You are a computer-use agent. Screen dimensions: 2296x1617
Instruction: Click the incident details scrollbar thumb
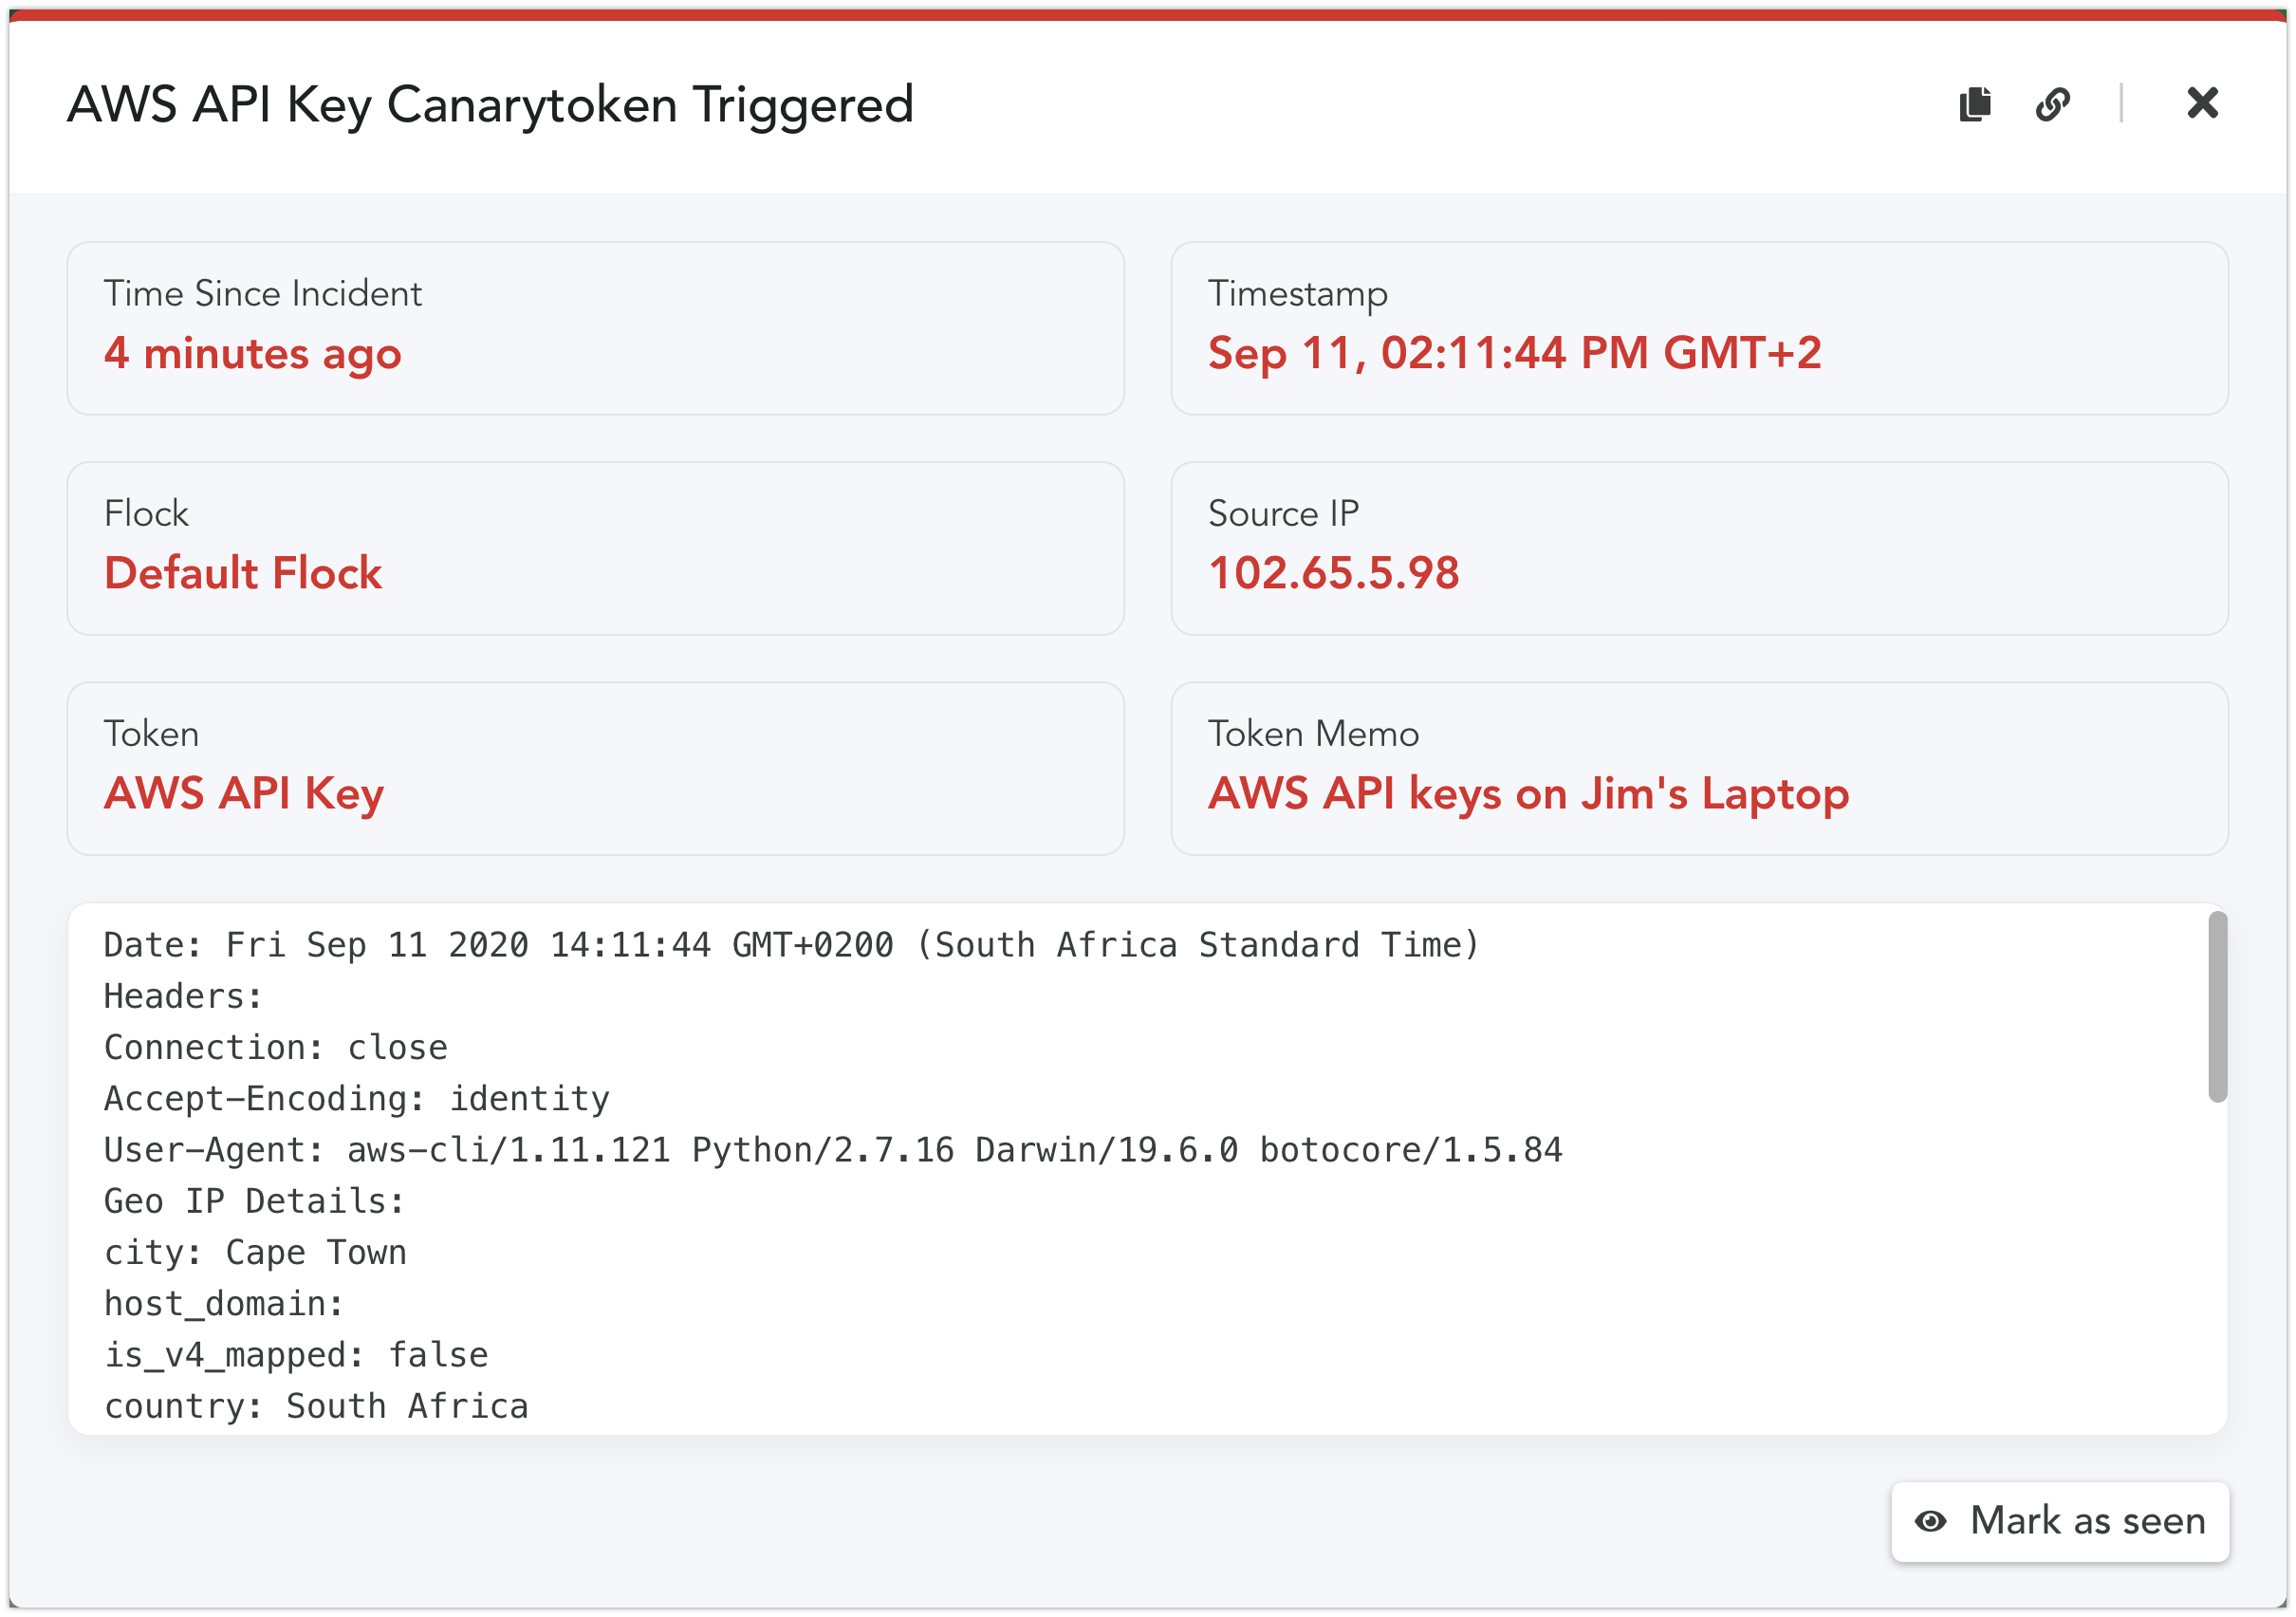2217,1006
